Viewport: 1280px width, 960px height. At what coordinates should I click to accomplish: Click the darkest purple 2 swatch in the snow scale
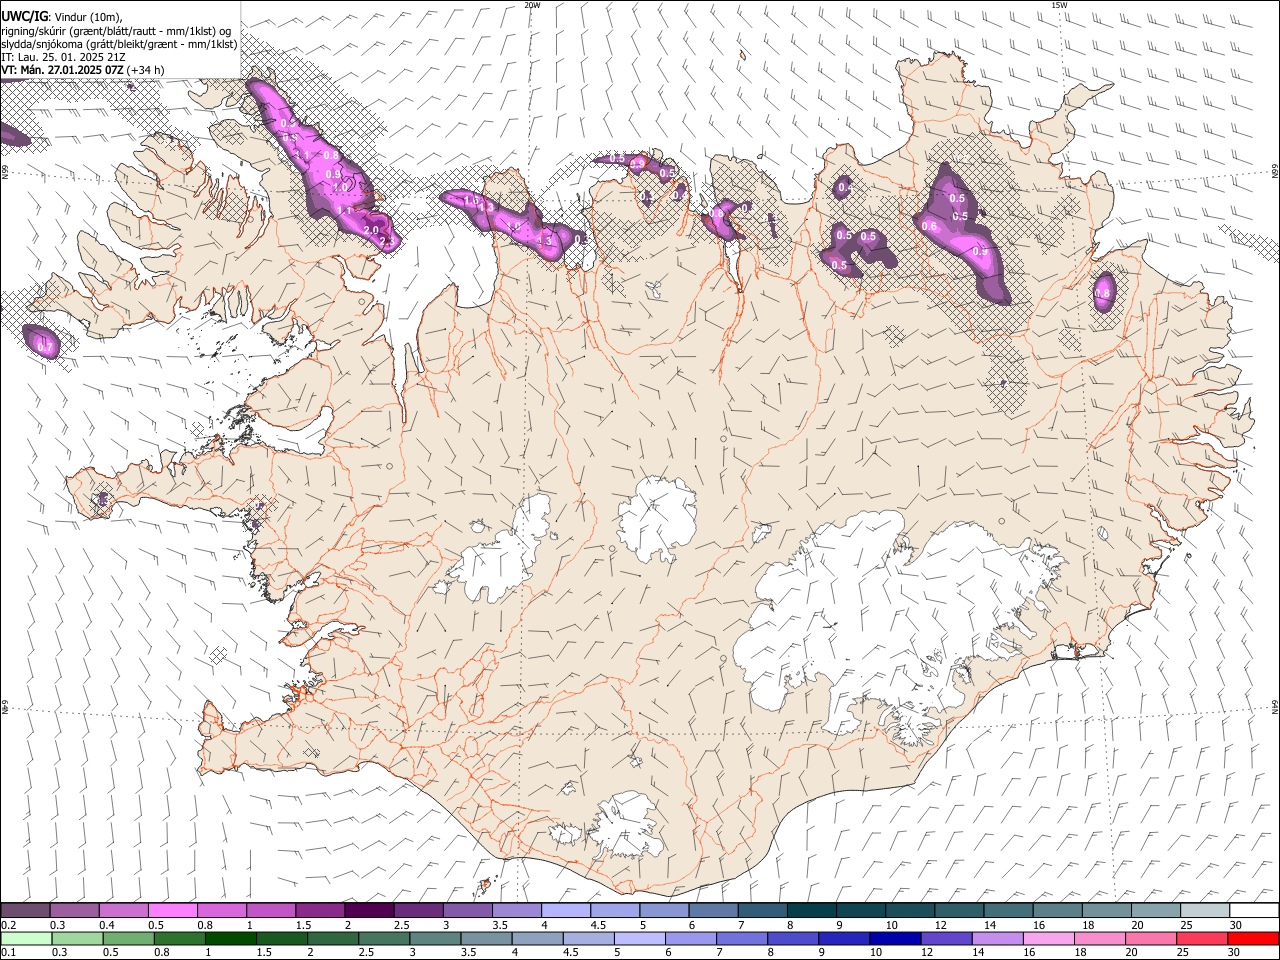coord(369,910)
